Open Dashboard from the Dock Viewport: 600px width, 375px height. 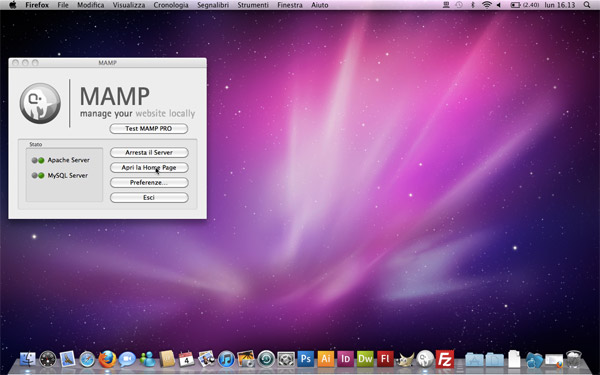click(48, 359)
